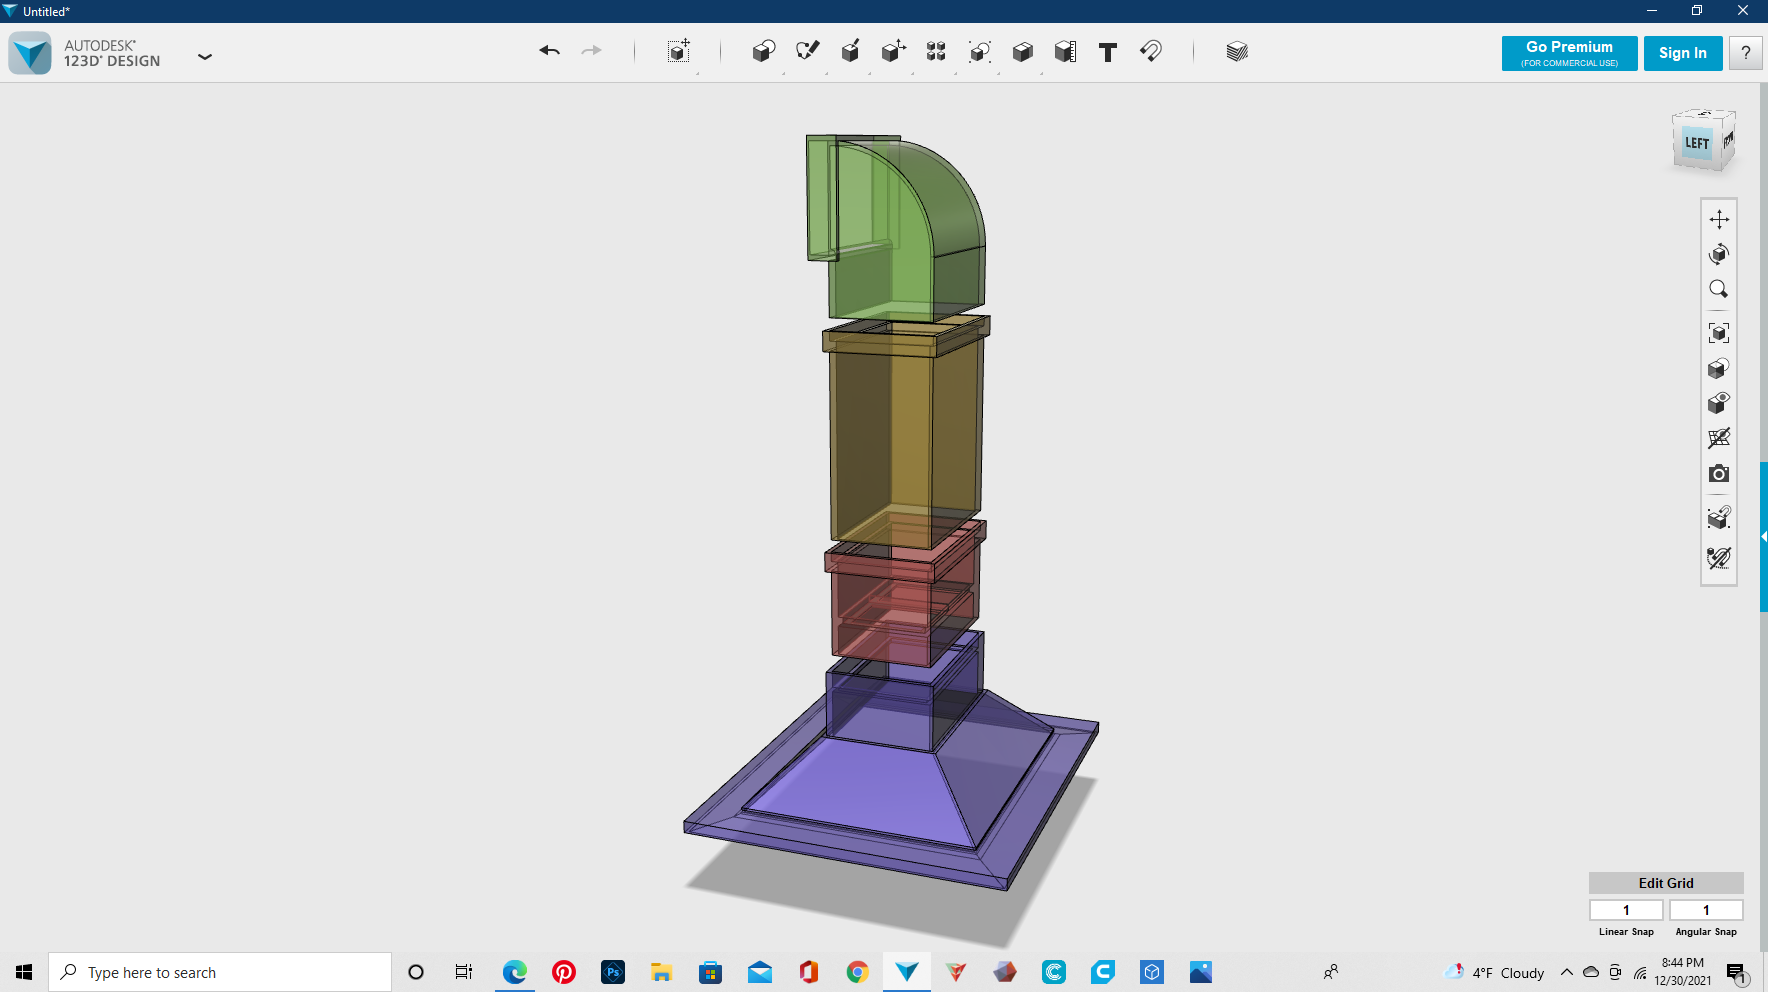Open Google Chrome from the taskbar
This screenshot has width=1768, height=992.
click(x=857, y=972)
